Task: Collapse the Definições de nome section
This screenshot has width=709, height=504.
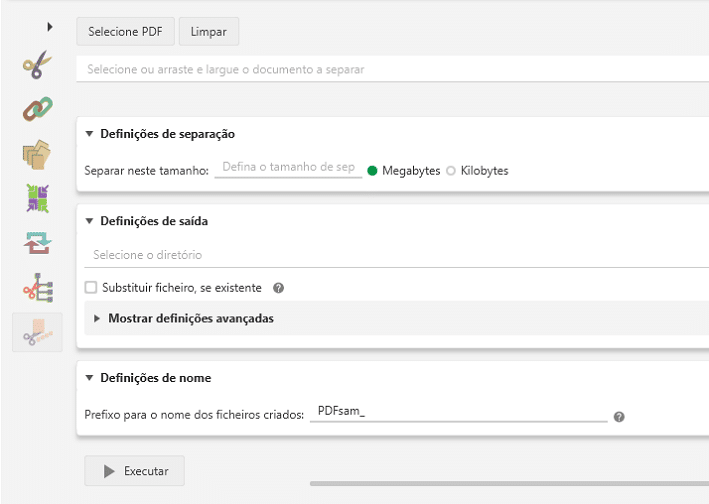Action: (x=89, y=378)
